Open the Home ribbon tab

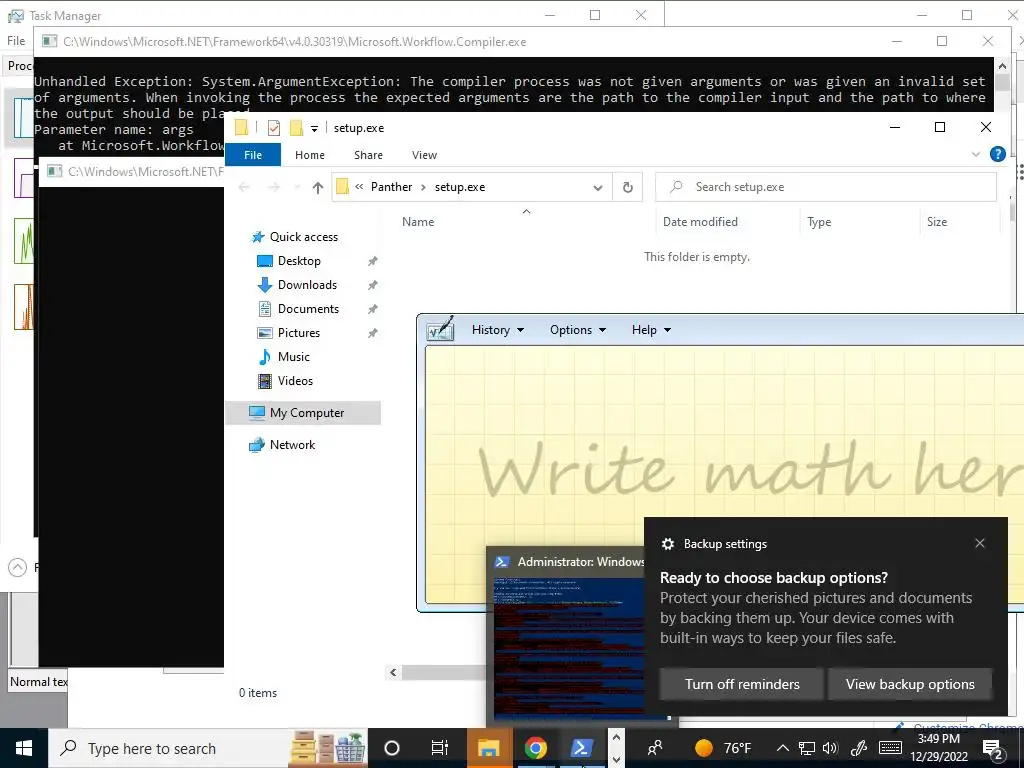click(x=310, y=155)
